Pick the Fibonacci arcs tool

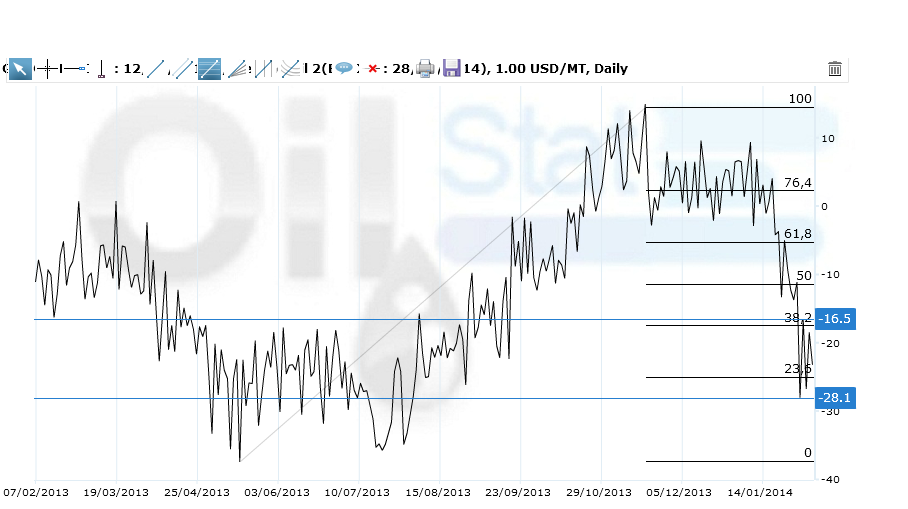click(290, 69)
